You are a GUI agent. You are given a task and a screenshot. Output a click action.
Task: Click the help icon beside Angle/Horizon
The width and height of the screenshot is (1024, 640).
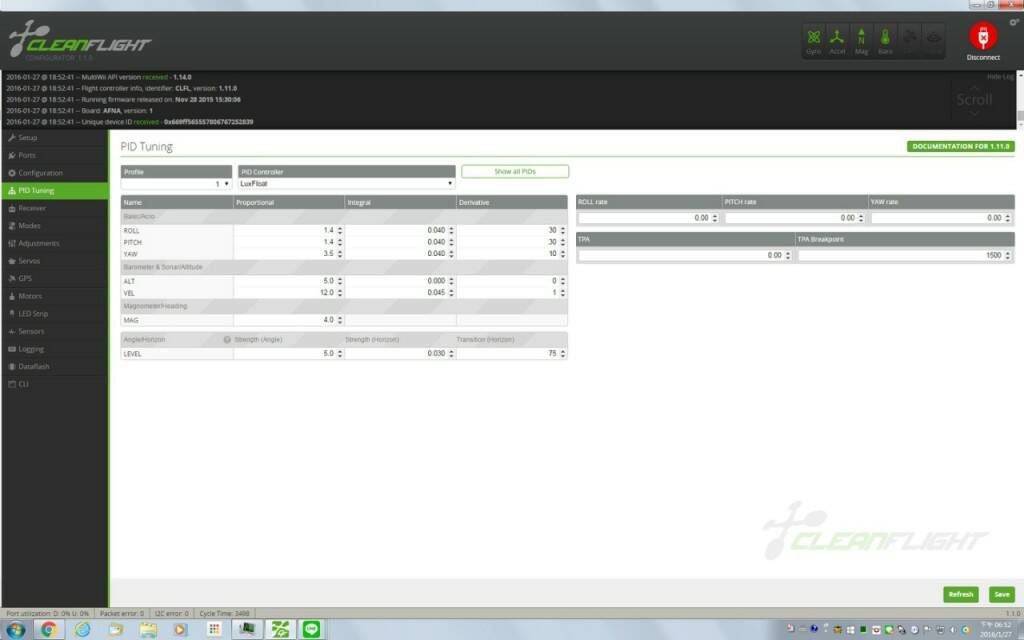pos(227,340)
